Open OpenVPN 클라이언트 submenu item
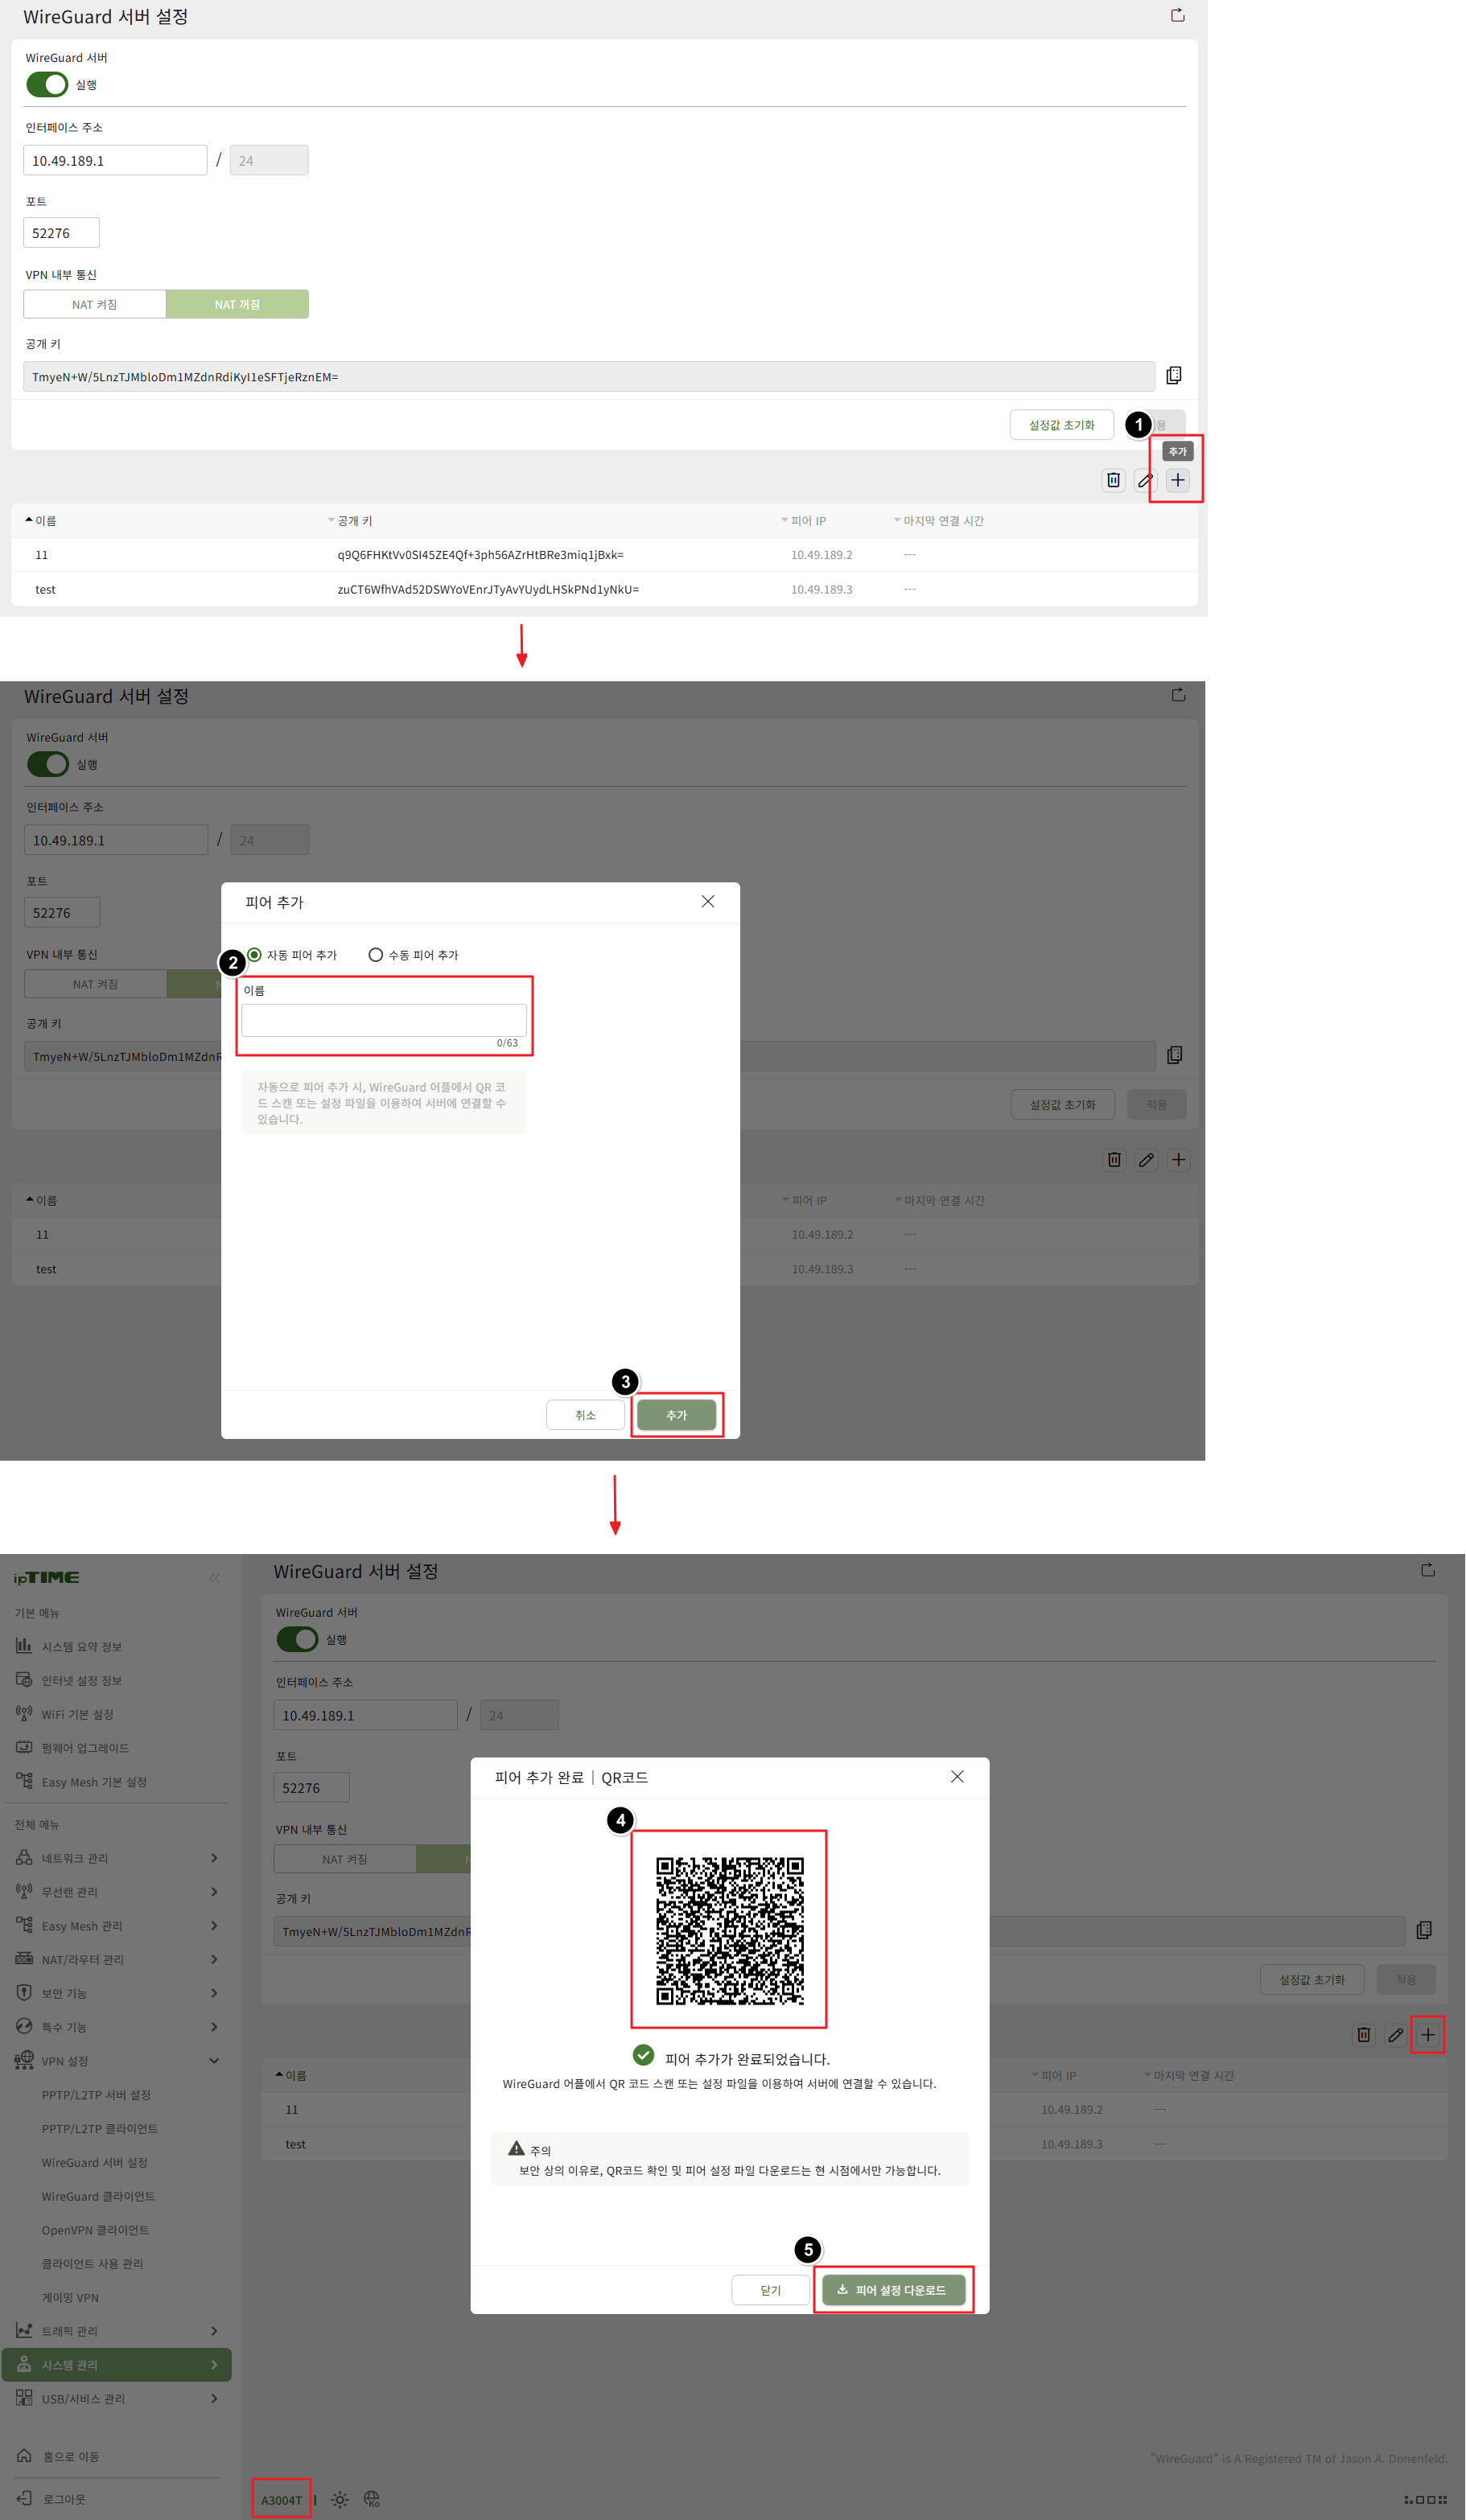 click(x=95, y=2230)
